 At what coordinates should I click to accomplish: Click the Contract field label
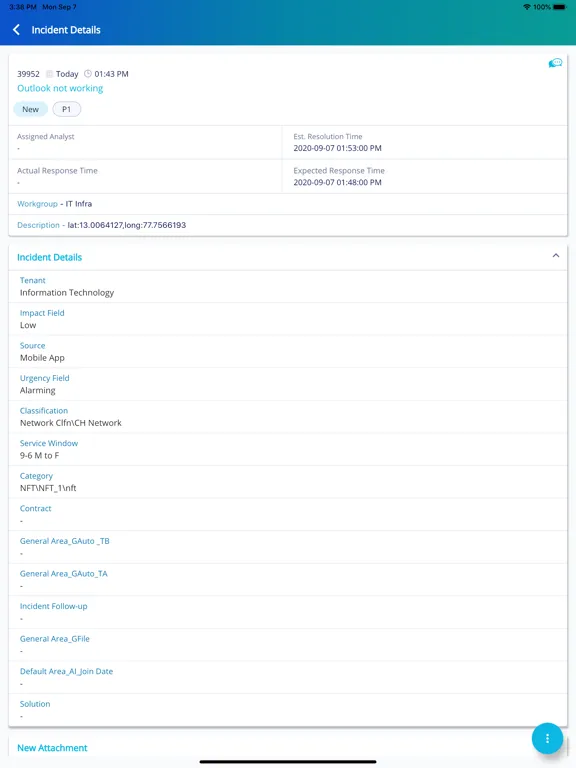tap(35, 508)
